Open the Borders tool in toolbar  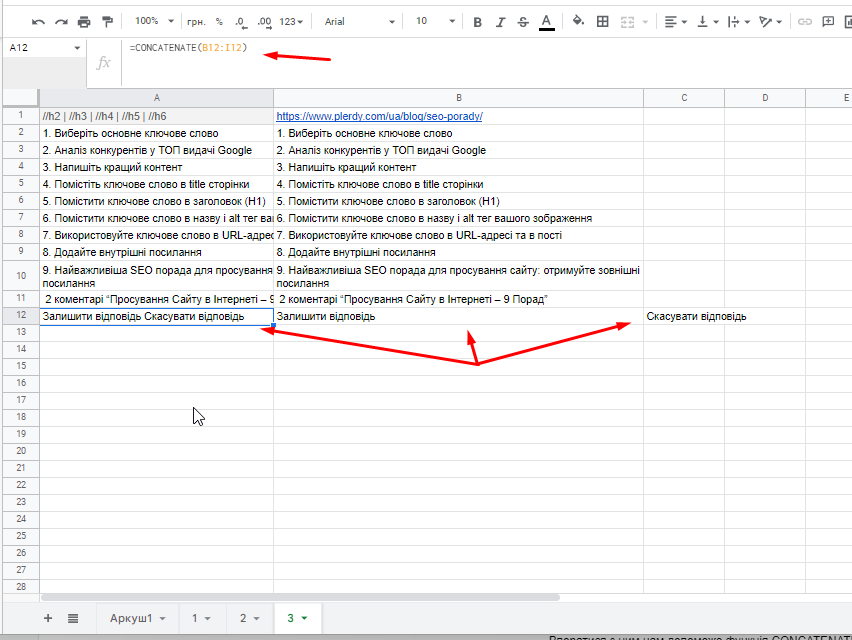coord(603,21)
